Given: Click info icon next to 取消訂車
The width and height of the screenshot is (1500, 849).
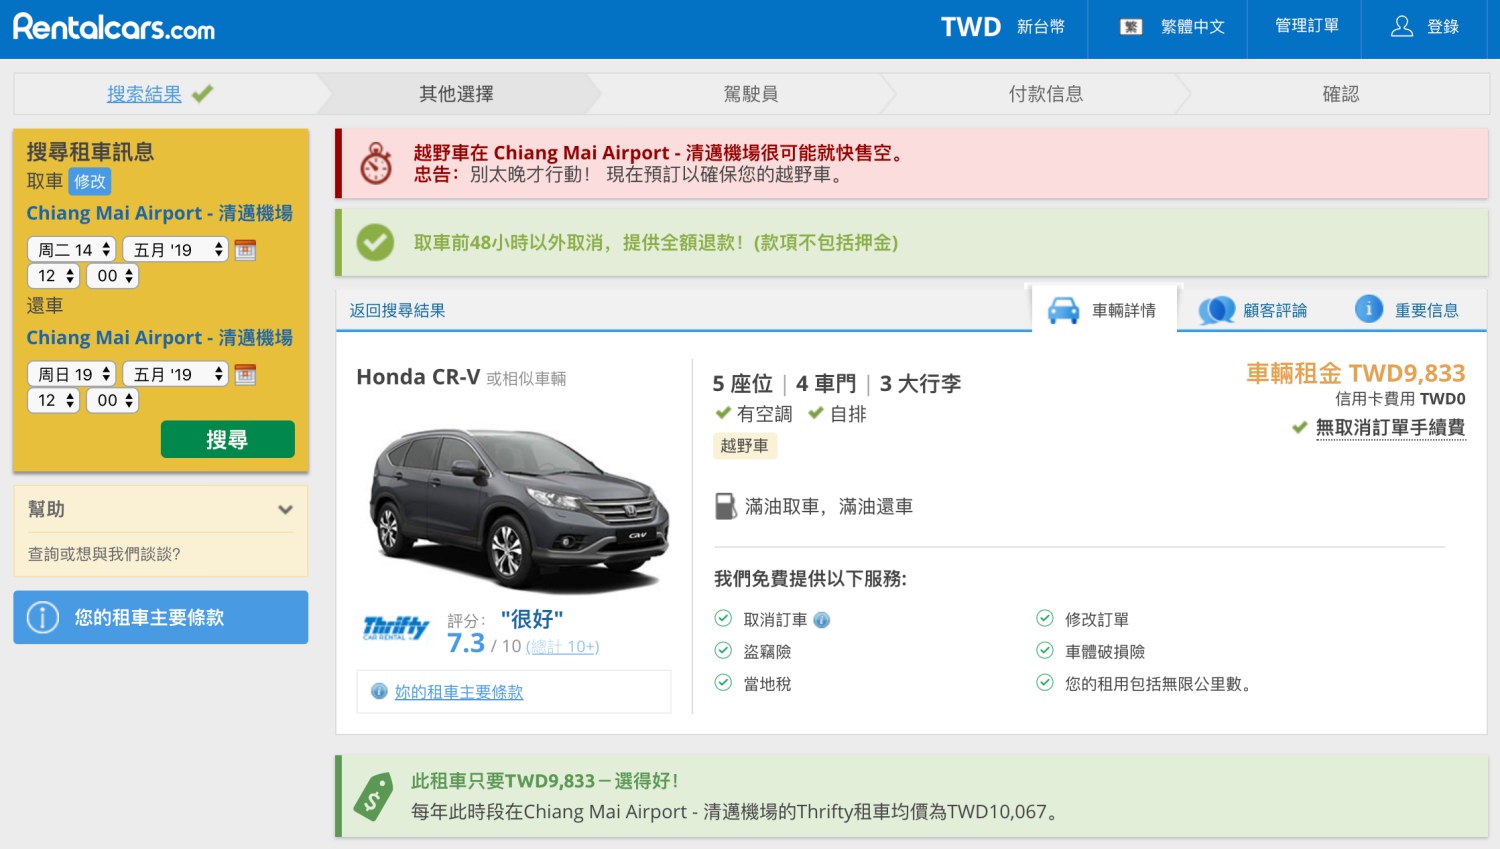Looking at the screenshot, I should (822, 620).
